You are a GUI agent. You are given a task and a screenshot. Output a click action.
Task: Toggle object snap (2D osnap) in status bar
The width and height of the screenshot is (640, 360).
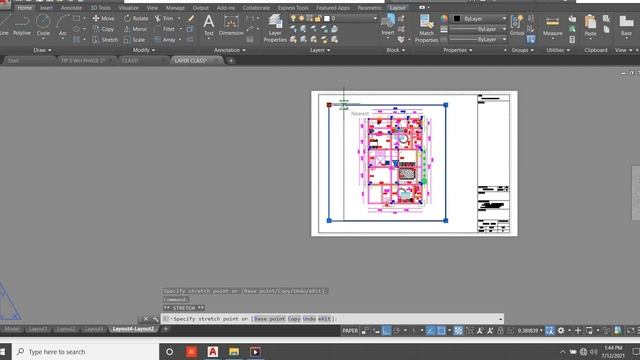click(x=441, y=331)
